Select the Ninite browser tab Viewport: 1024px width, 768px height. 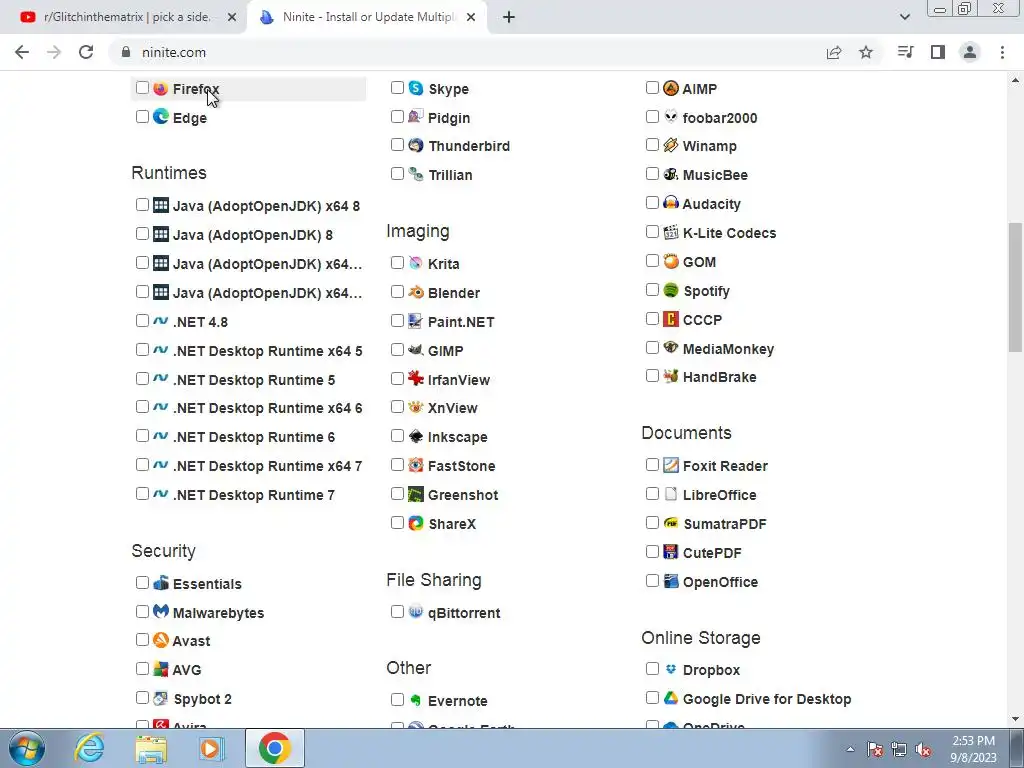pyautogui.click(x=366, y=17)
